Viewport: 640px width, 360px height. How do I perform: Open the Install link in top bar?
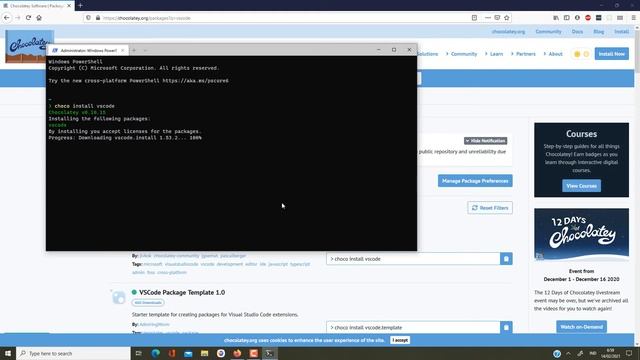coord(621,31)
